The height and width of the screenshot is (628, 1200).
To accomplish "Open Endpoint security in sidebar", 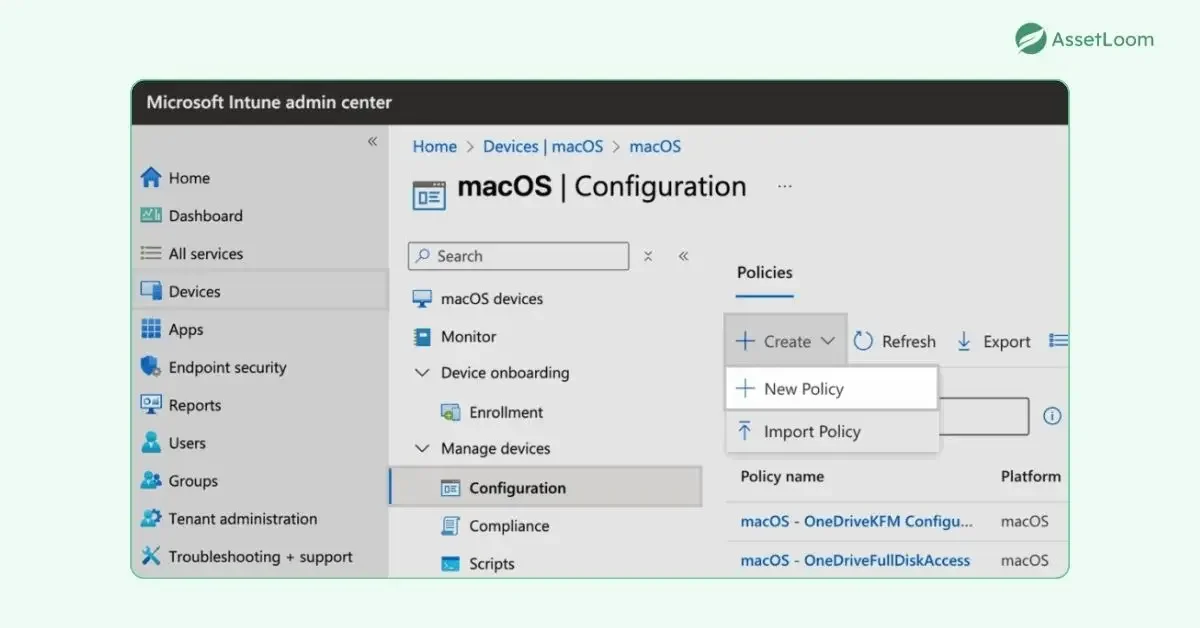I will (x=227, y=367).
